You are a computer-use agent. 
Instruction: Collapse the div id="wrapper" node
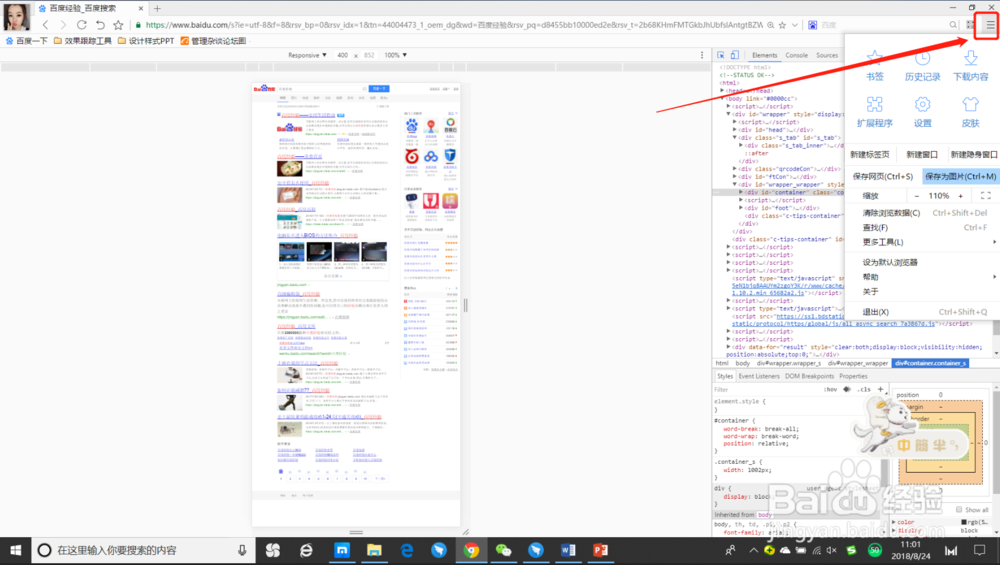pos(728,114)
